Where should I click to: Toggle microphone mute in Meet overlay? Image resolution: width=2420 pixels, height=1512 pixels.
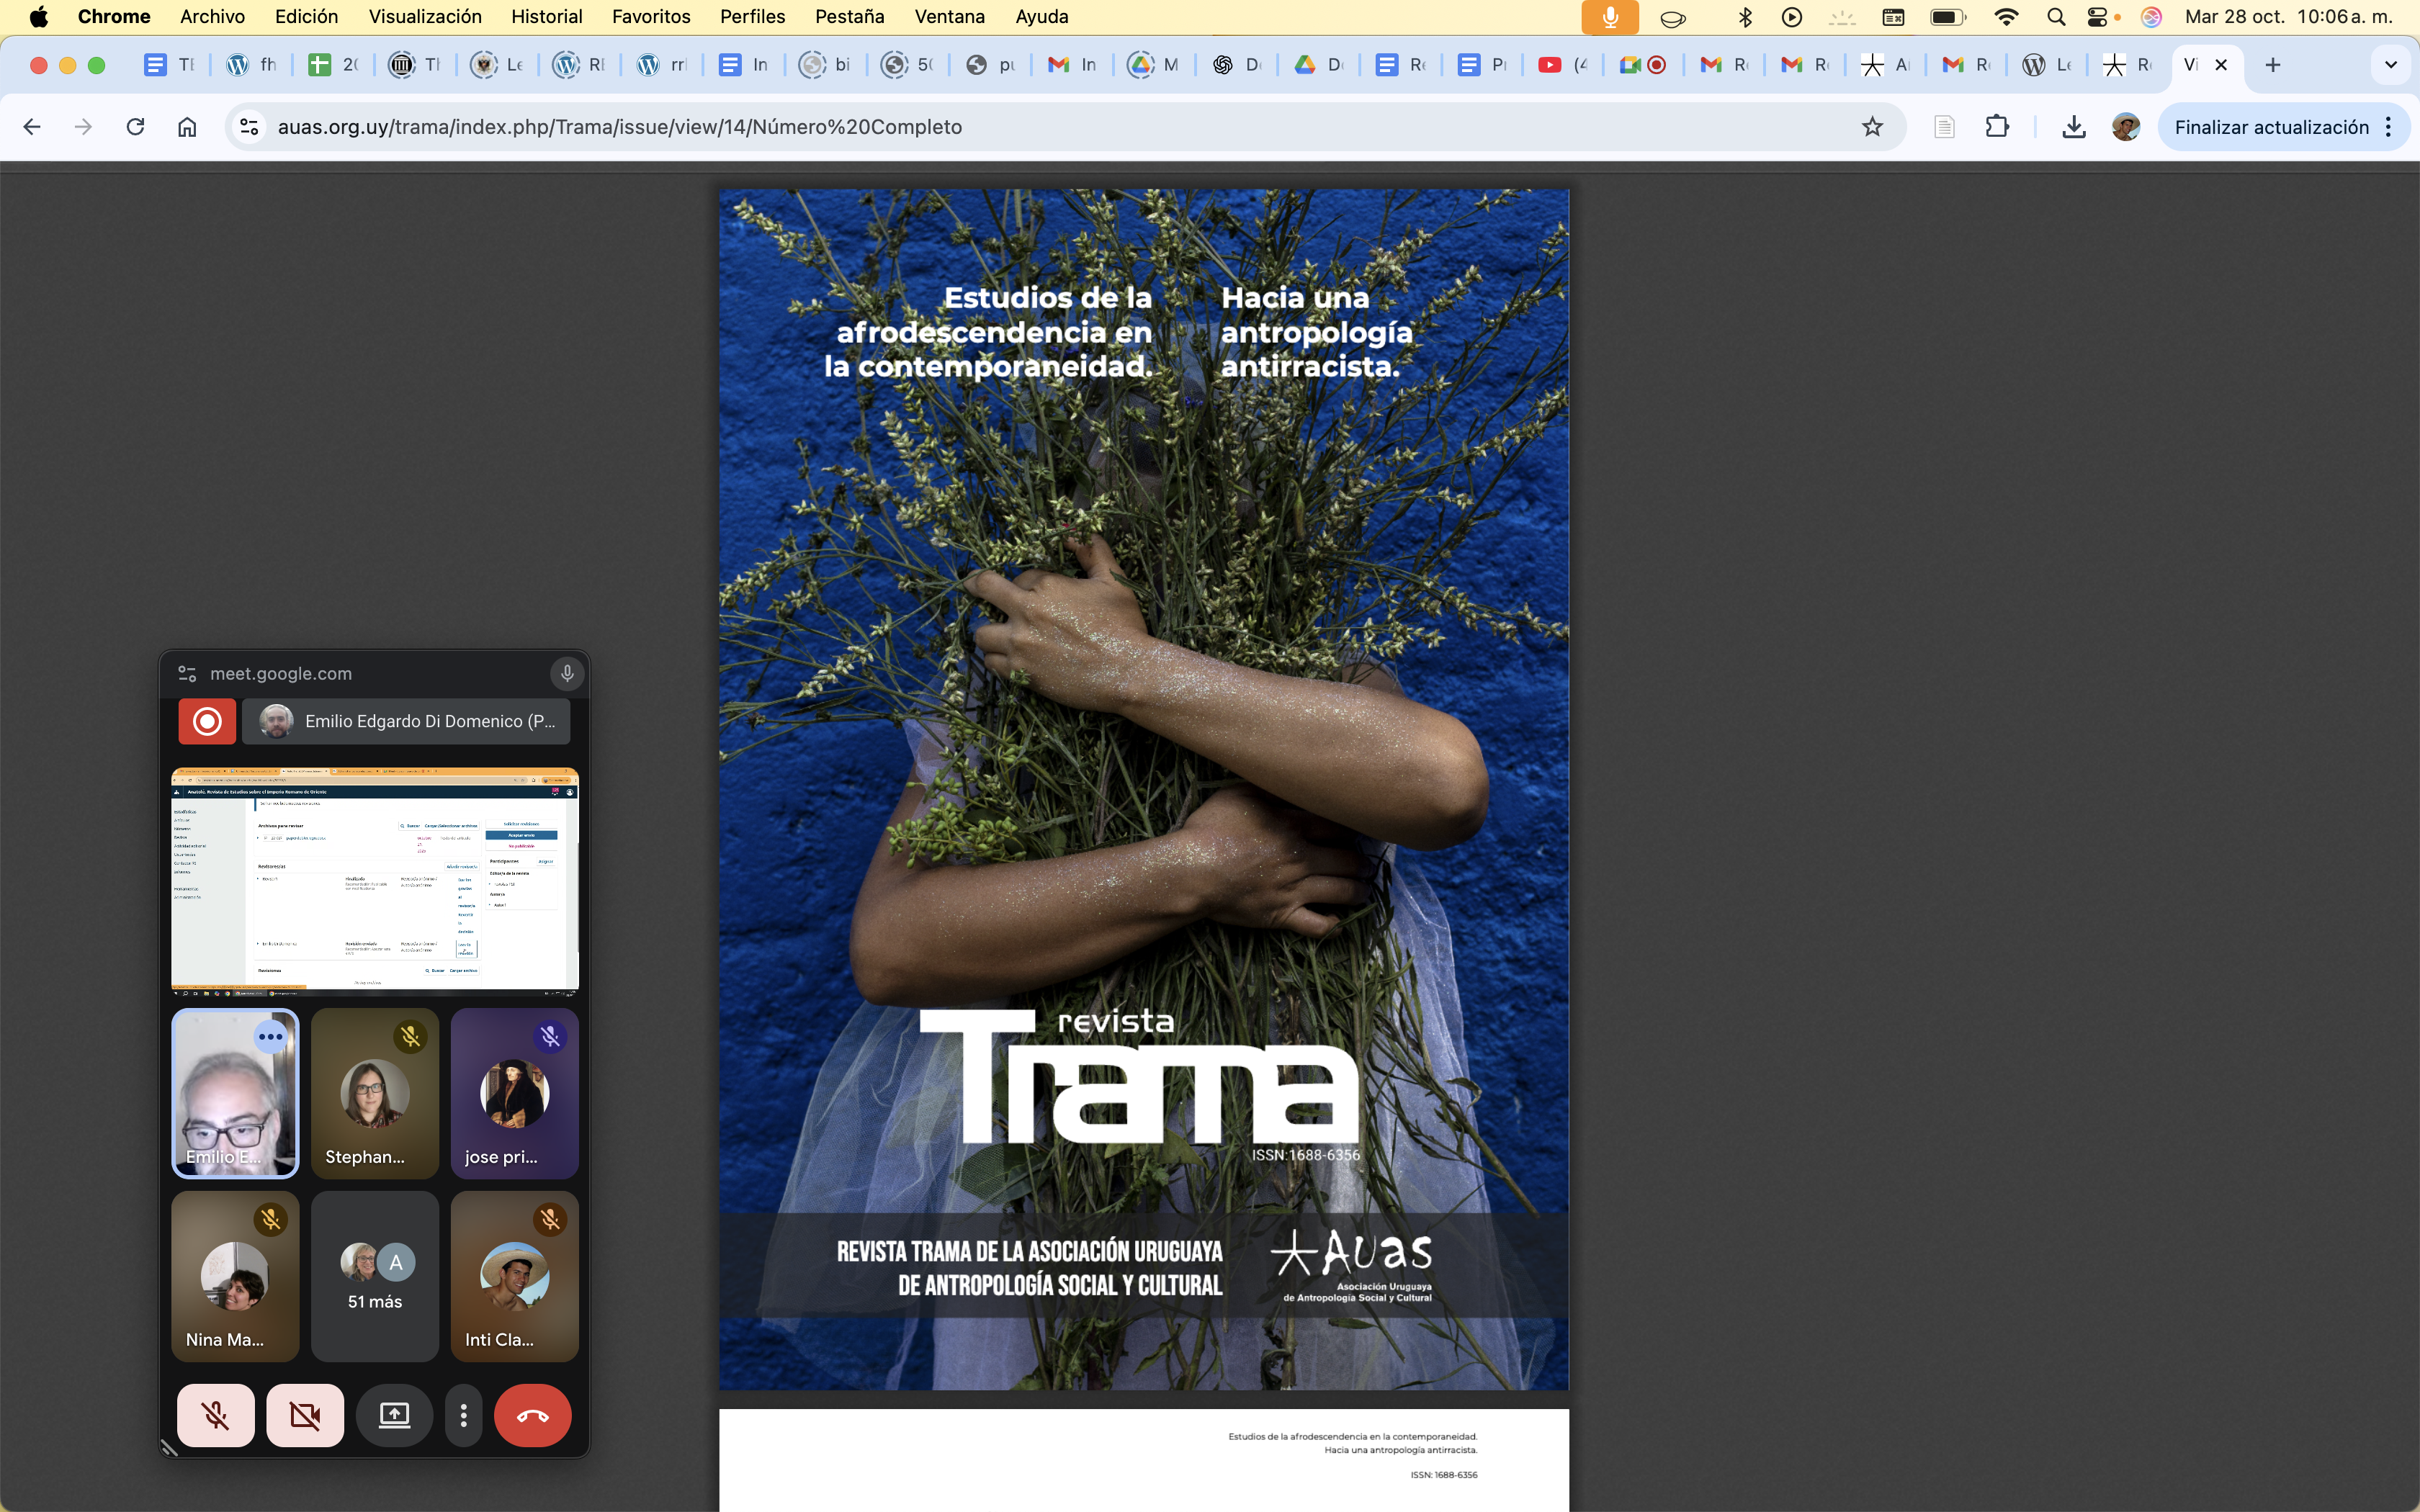pos(216,1415)
